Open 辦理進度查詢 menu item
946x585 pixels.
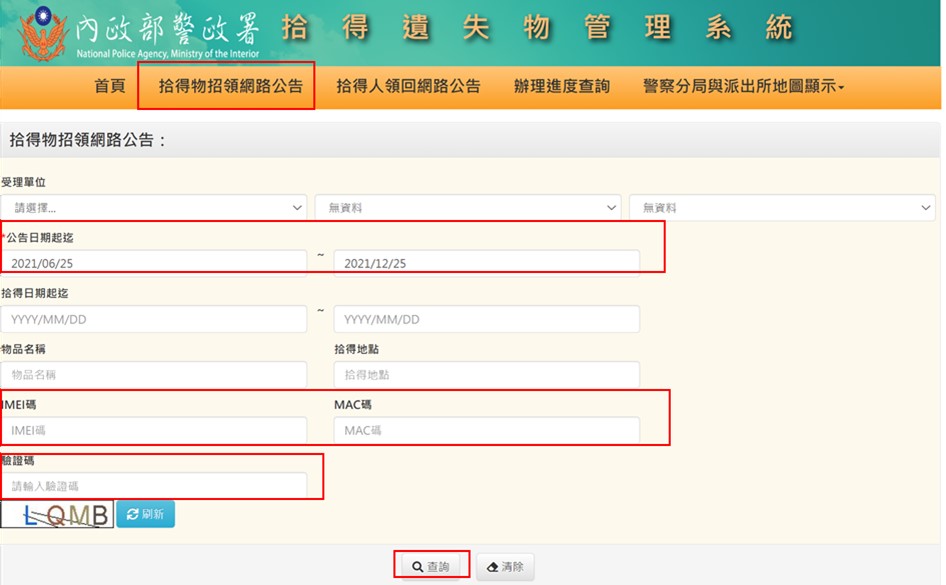tap(562, 86)
